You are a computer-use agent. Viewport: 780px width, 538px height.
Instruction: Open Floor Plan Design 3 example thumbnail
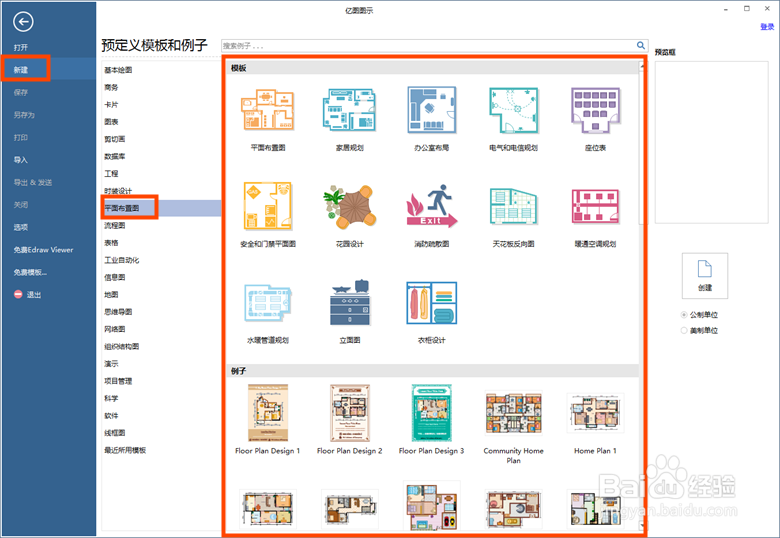[x=431, y=413]
